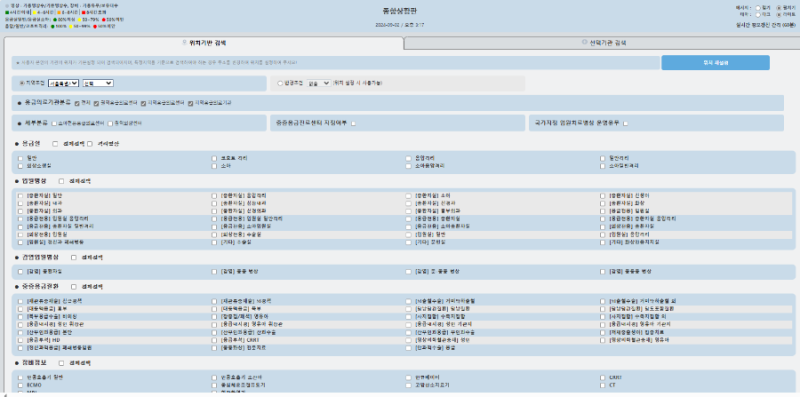Check 장비정보 CRRT checkbox
800x397 pixels.
(603, 378)
